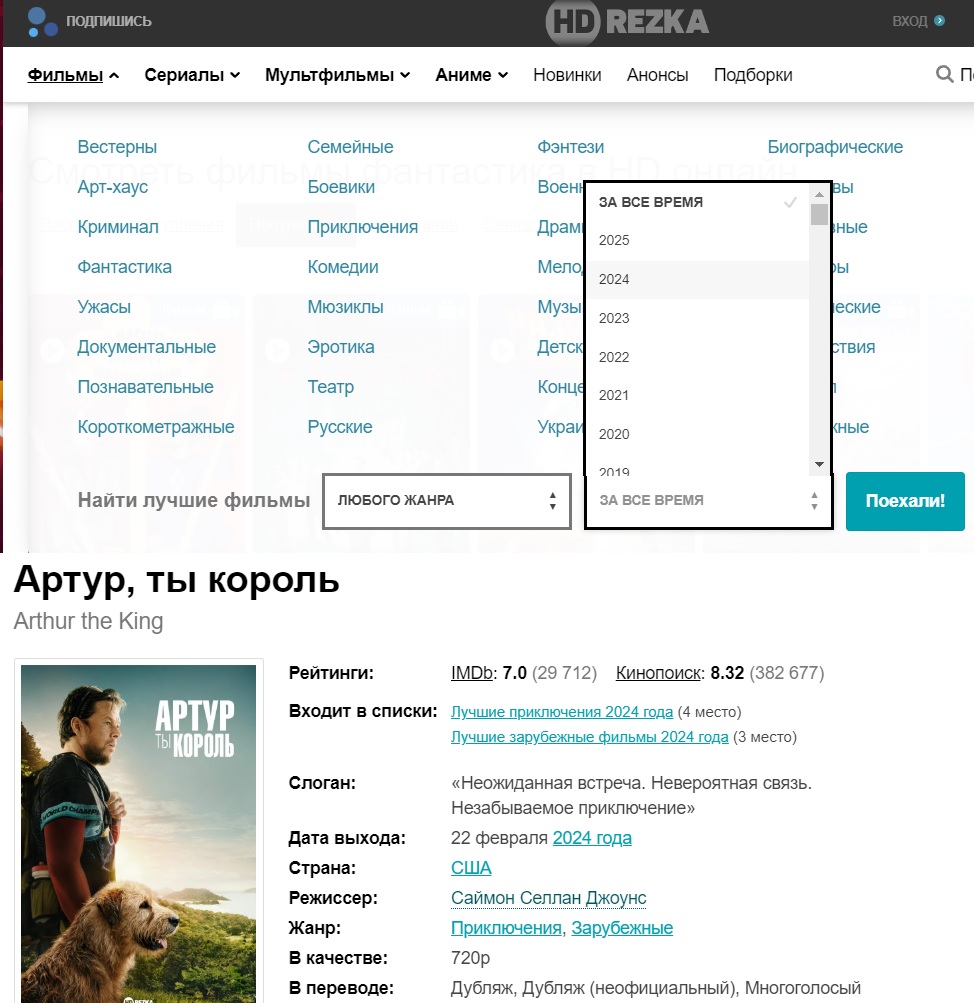Image resolution: width=974 pixels, height=1003 pixels.
Task: Choose ЗА ВСЕ ВРЕМЯ in year list
Action: [698, 202]
